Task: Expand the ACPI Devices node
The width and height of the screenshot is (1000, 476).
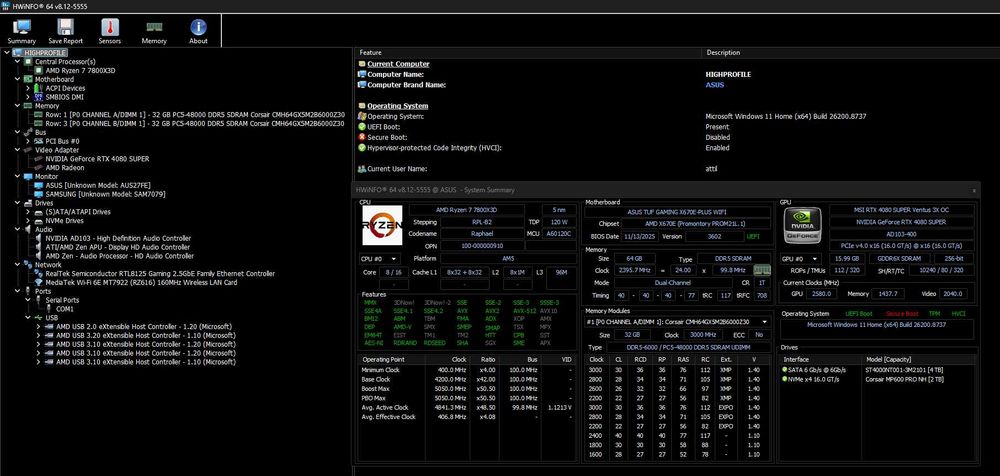Action: coord(28,88)
